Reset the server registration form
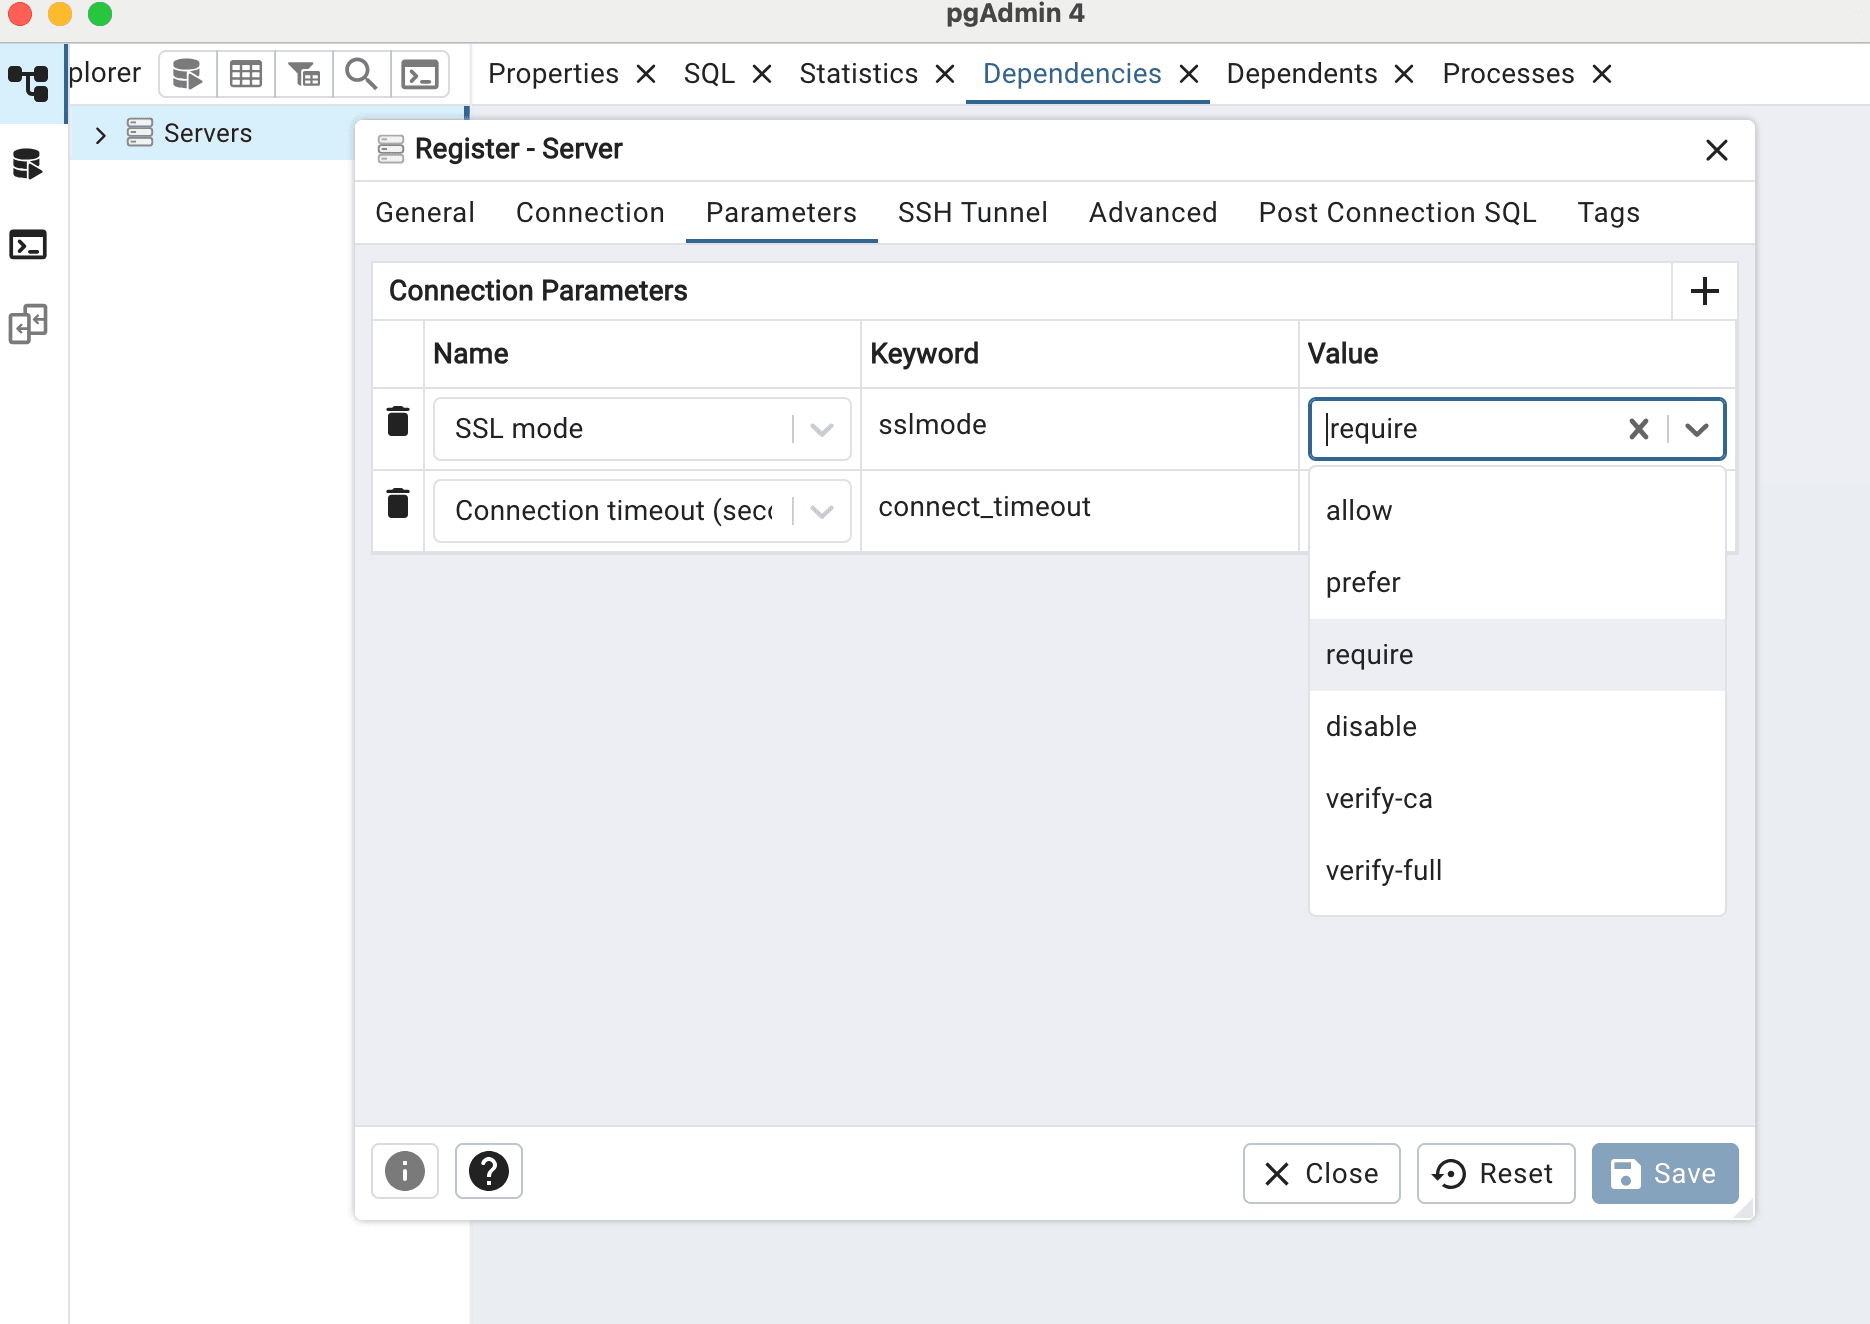 tap(1496, 1173)
